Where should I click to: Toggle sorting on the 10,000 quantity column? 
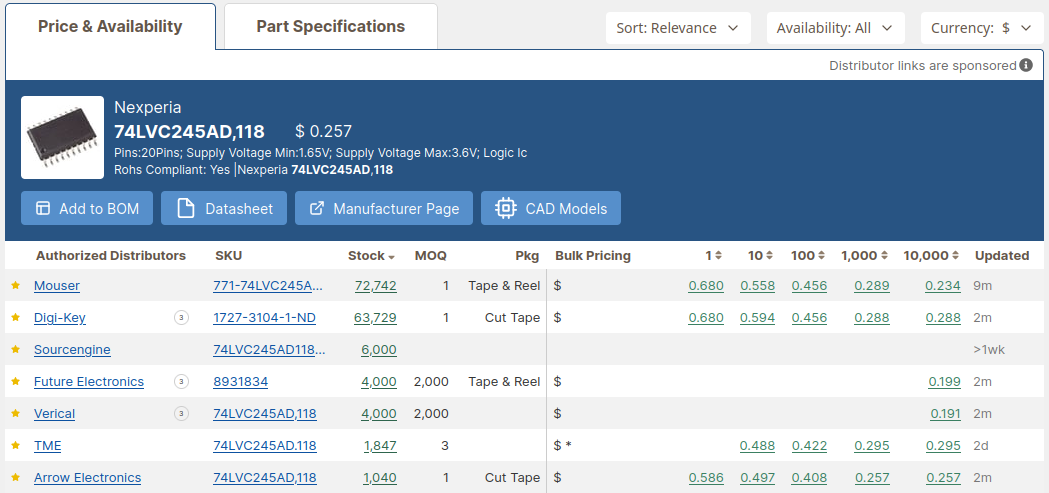point(932,256)
